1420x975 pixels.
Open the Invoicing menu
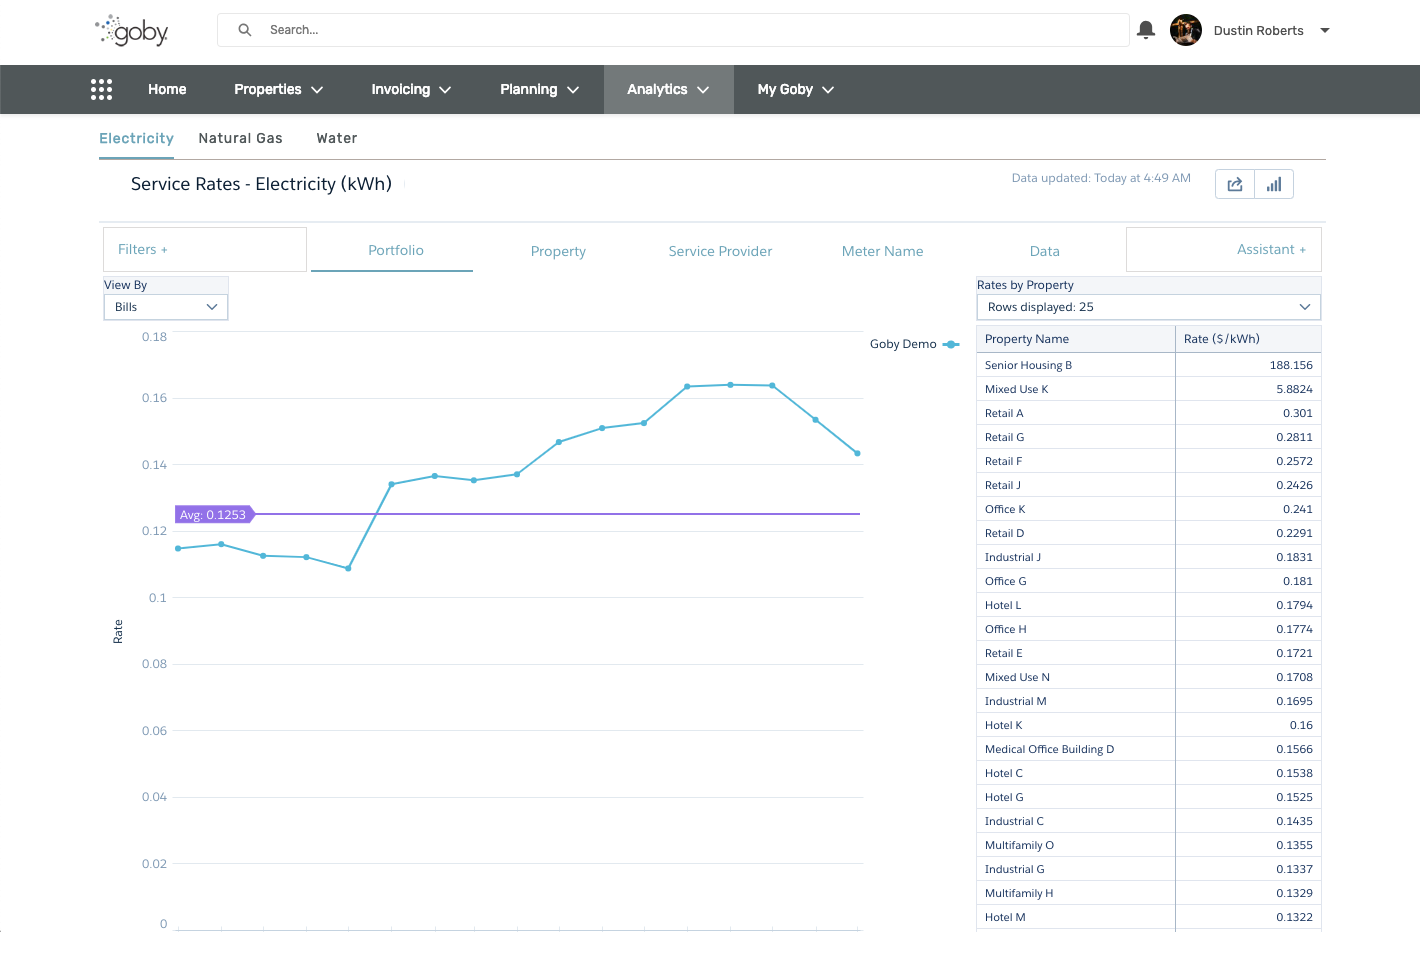[411, 90]
